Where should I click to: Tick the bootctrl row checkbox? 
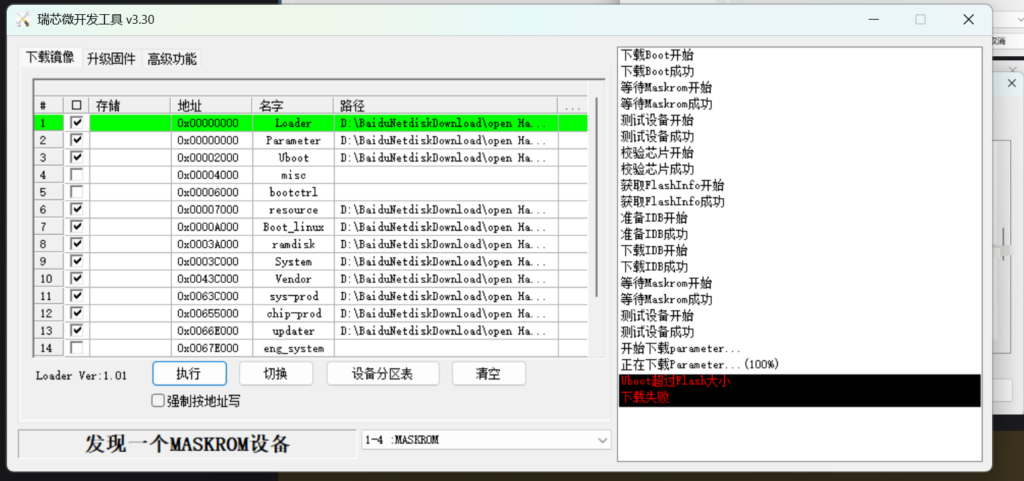(x=76, y=192)
